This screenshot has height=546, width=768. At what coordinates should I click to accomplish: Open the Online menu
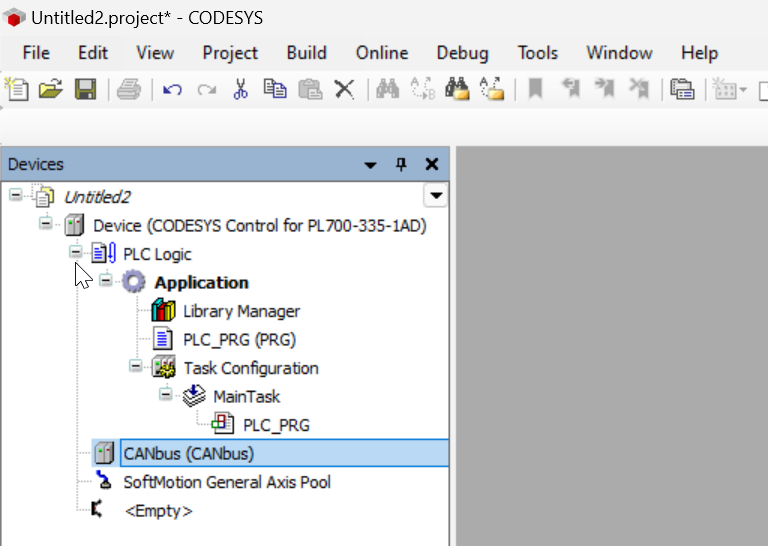(x=382, y=53)
